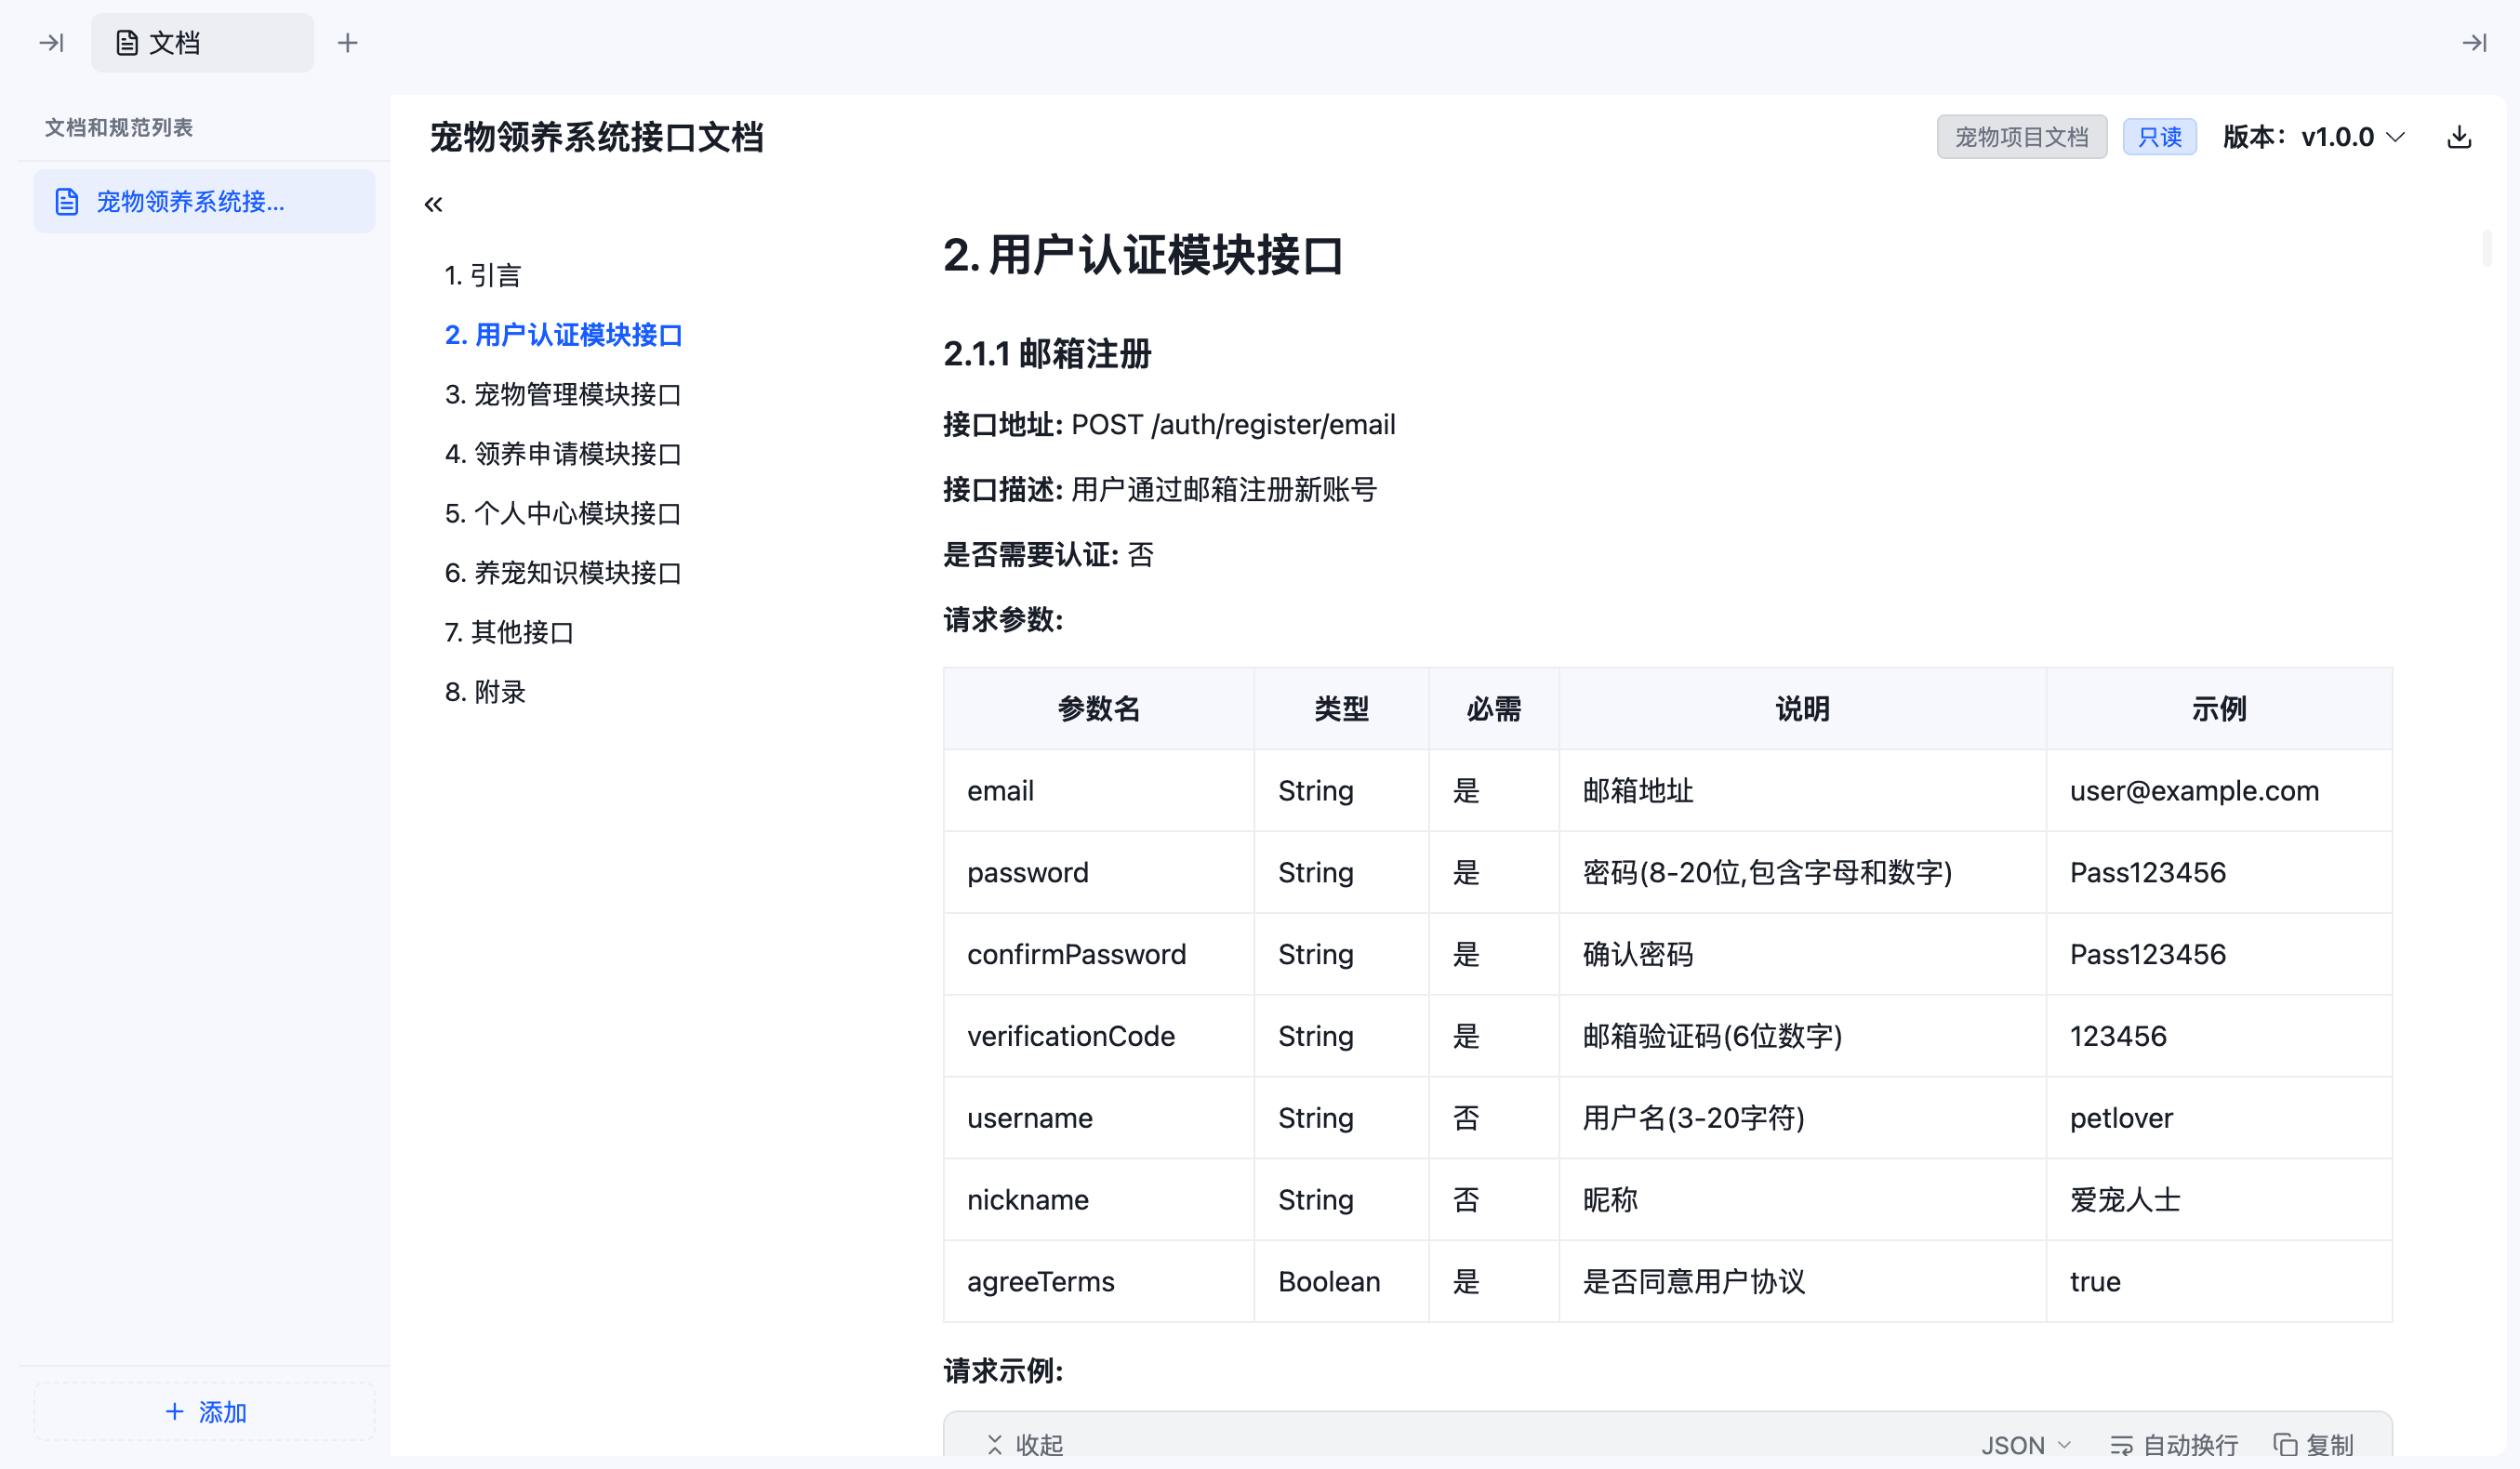The height and width of the screenshot is (1469, 2520).
Task: Click the petlover example value
Action: click(x=2121, y=1118)
